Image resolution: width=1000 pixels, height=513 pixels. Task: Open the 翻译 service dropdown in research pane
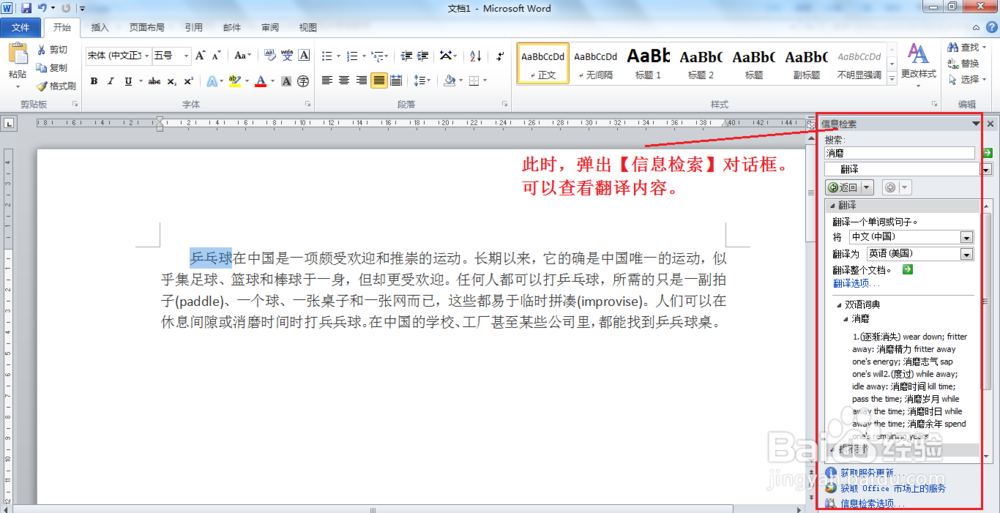[987, 170]
